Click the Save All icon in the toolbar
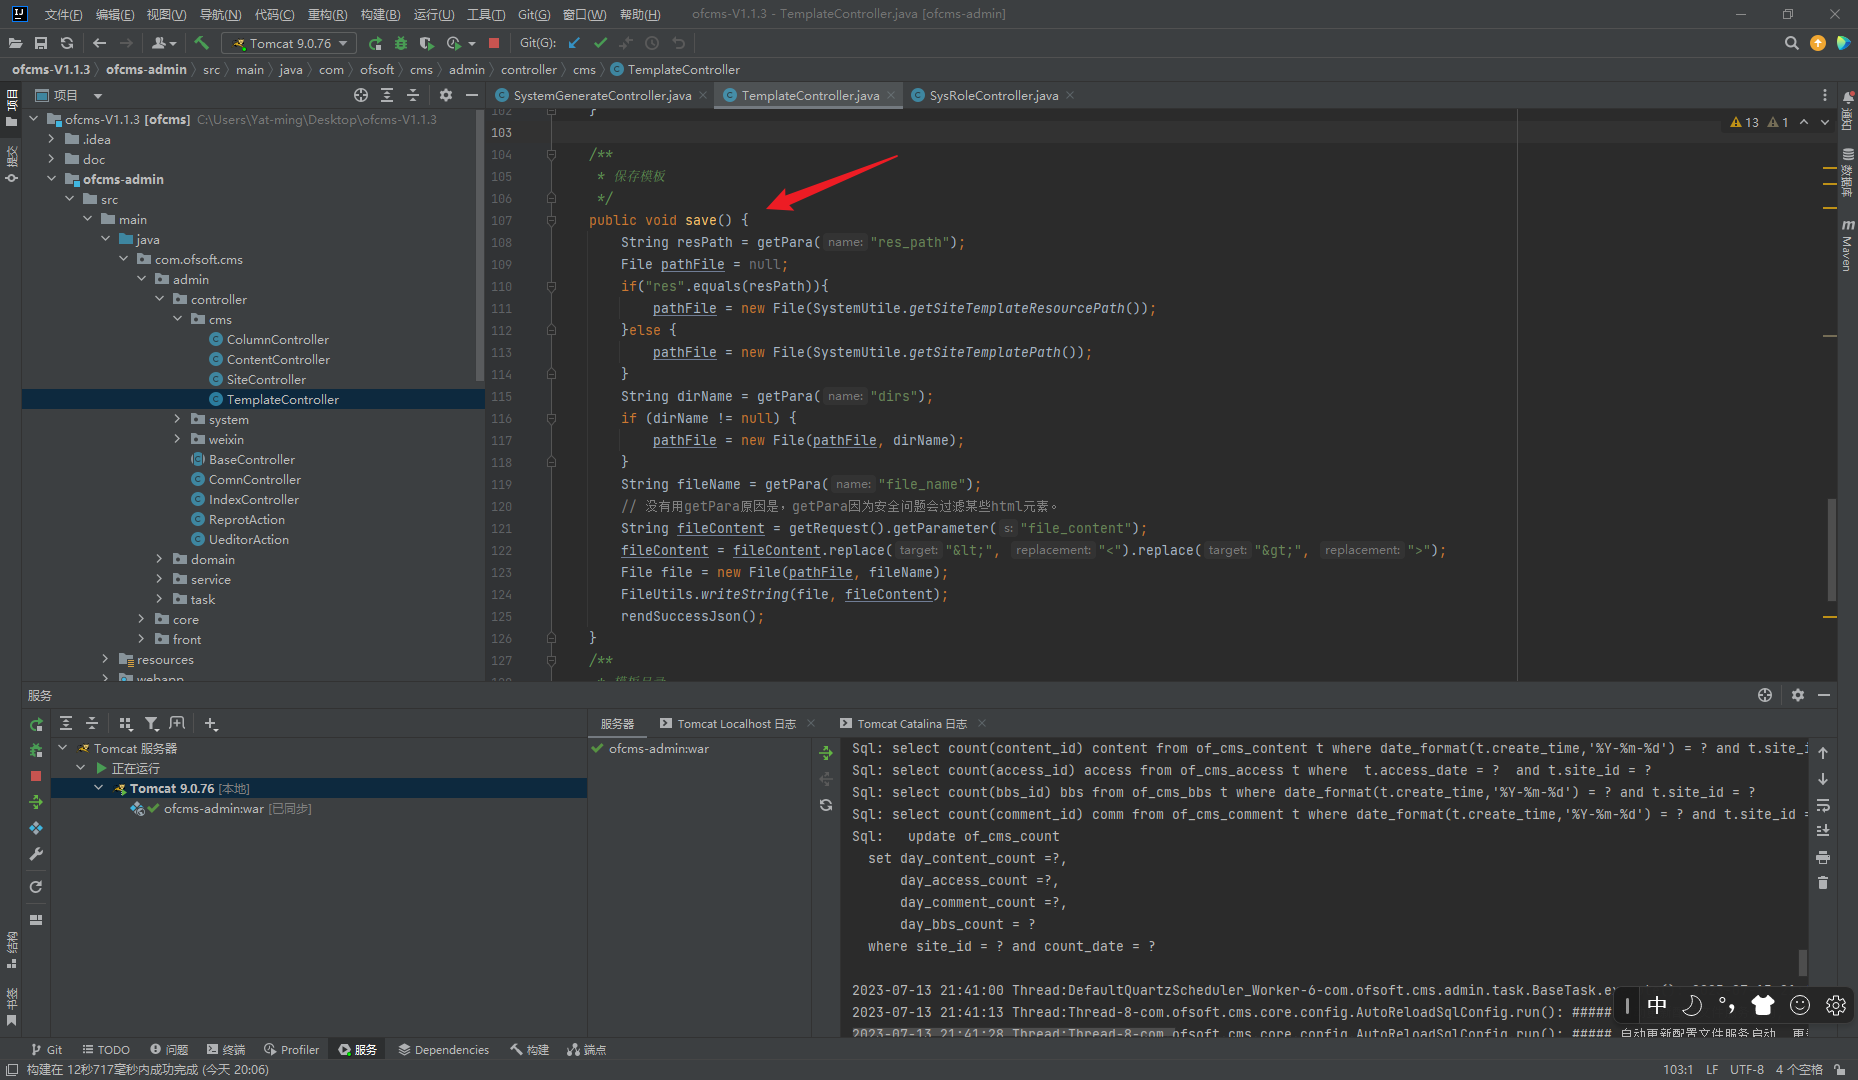Image resolution: width=1858 pixels, height=1080 pixels. point(41,43)
